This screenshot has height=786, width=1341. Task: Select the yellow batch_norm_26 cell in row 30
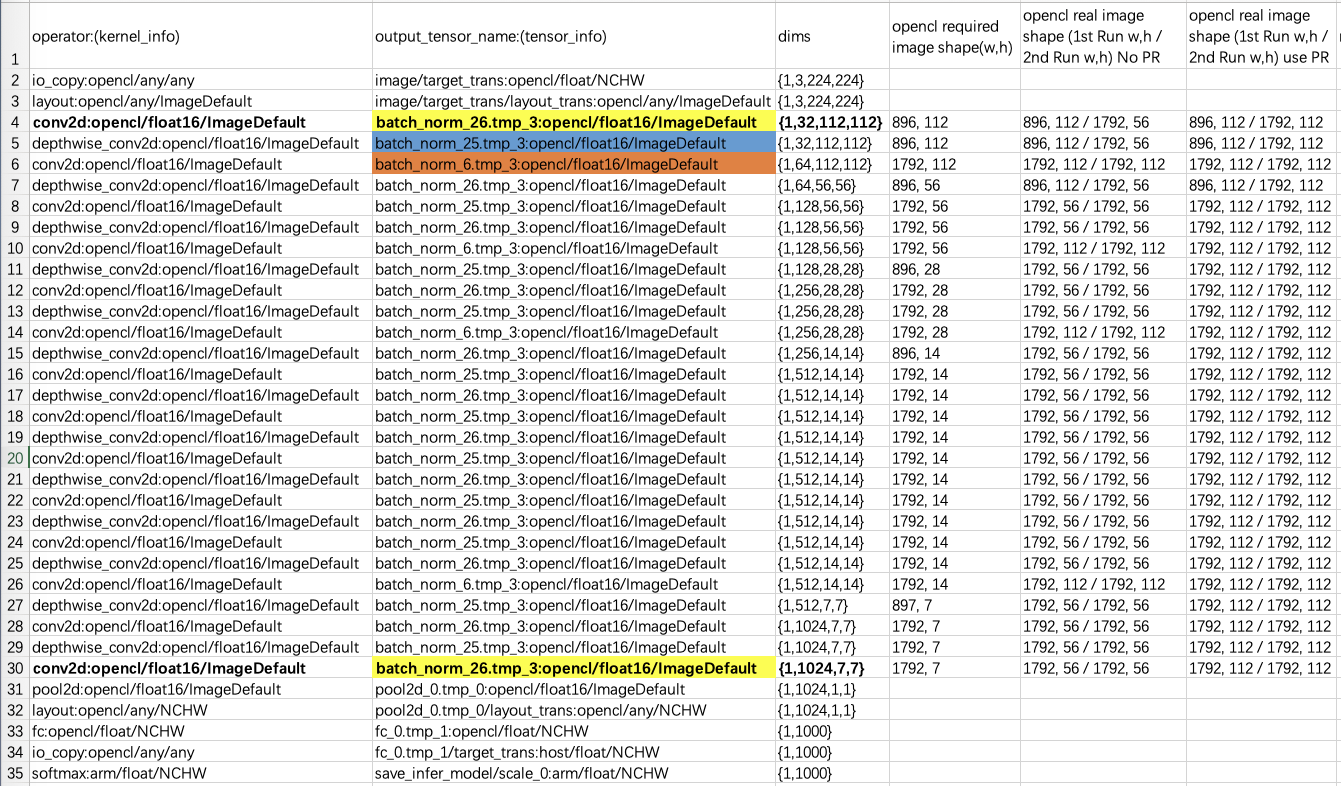pyautogui.click(x=573, y=668)
